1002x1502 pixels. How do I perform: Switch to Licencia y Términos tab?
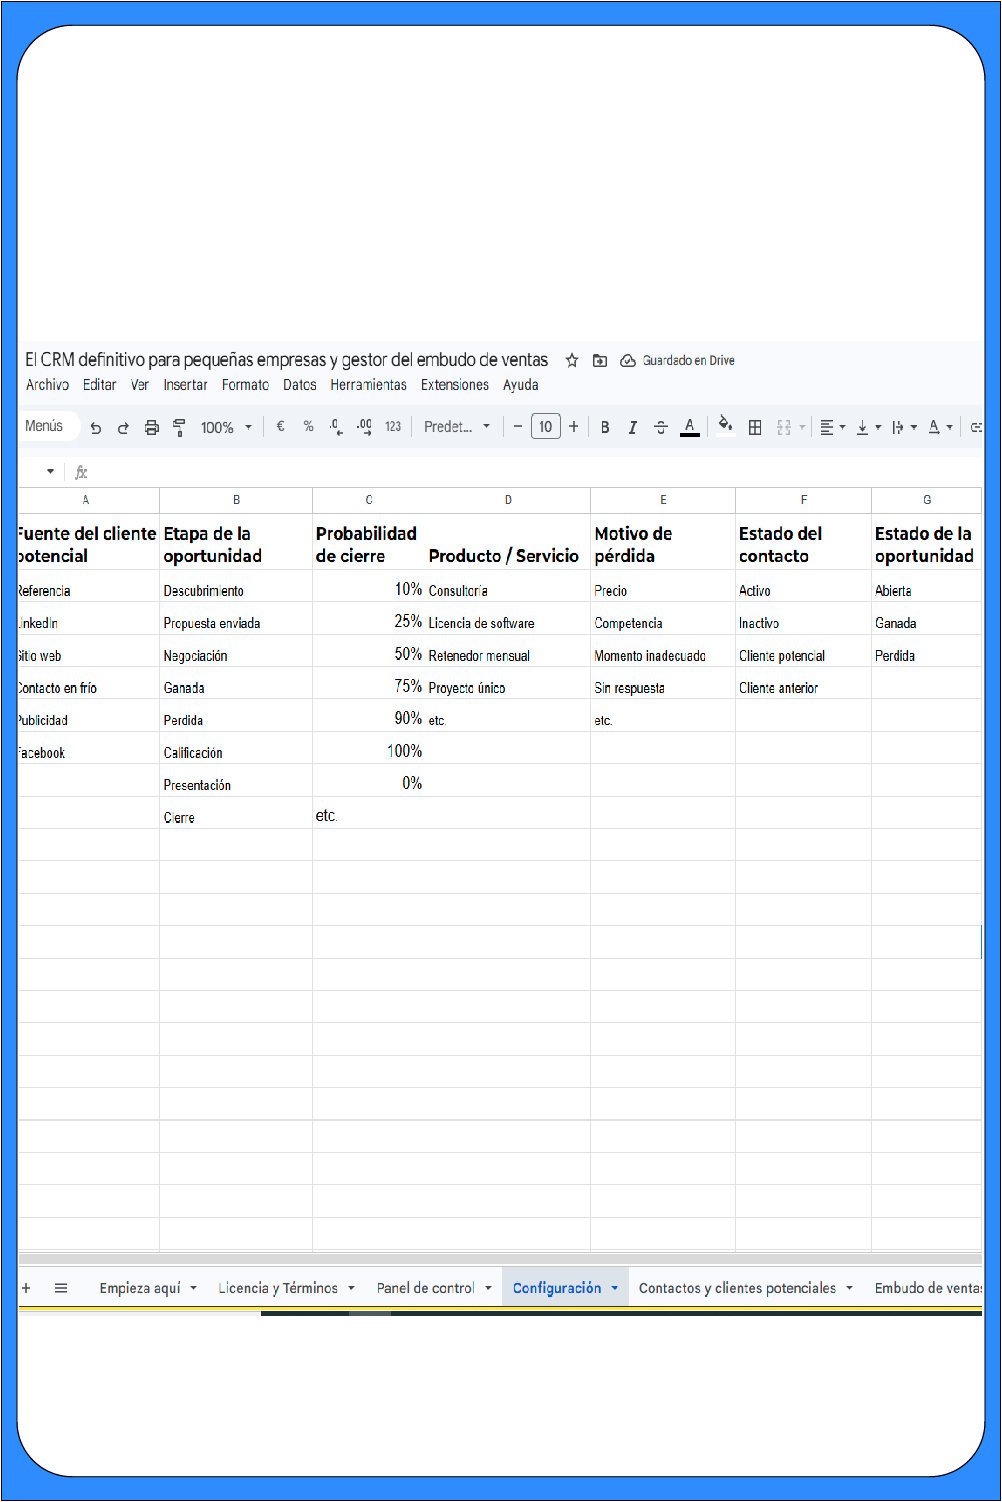[x=278, y=1288]
